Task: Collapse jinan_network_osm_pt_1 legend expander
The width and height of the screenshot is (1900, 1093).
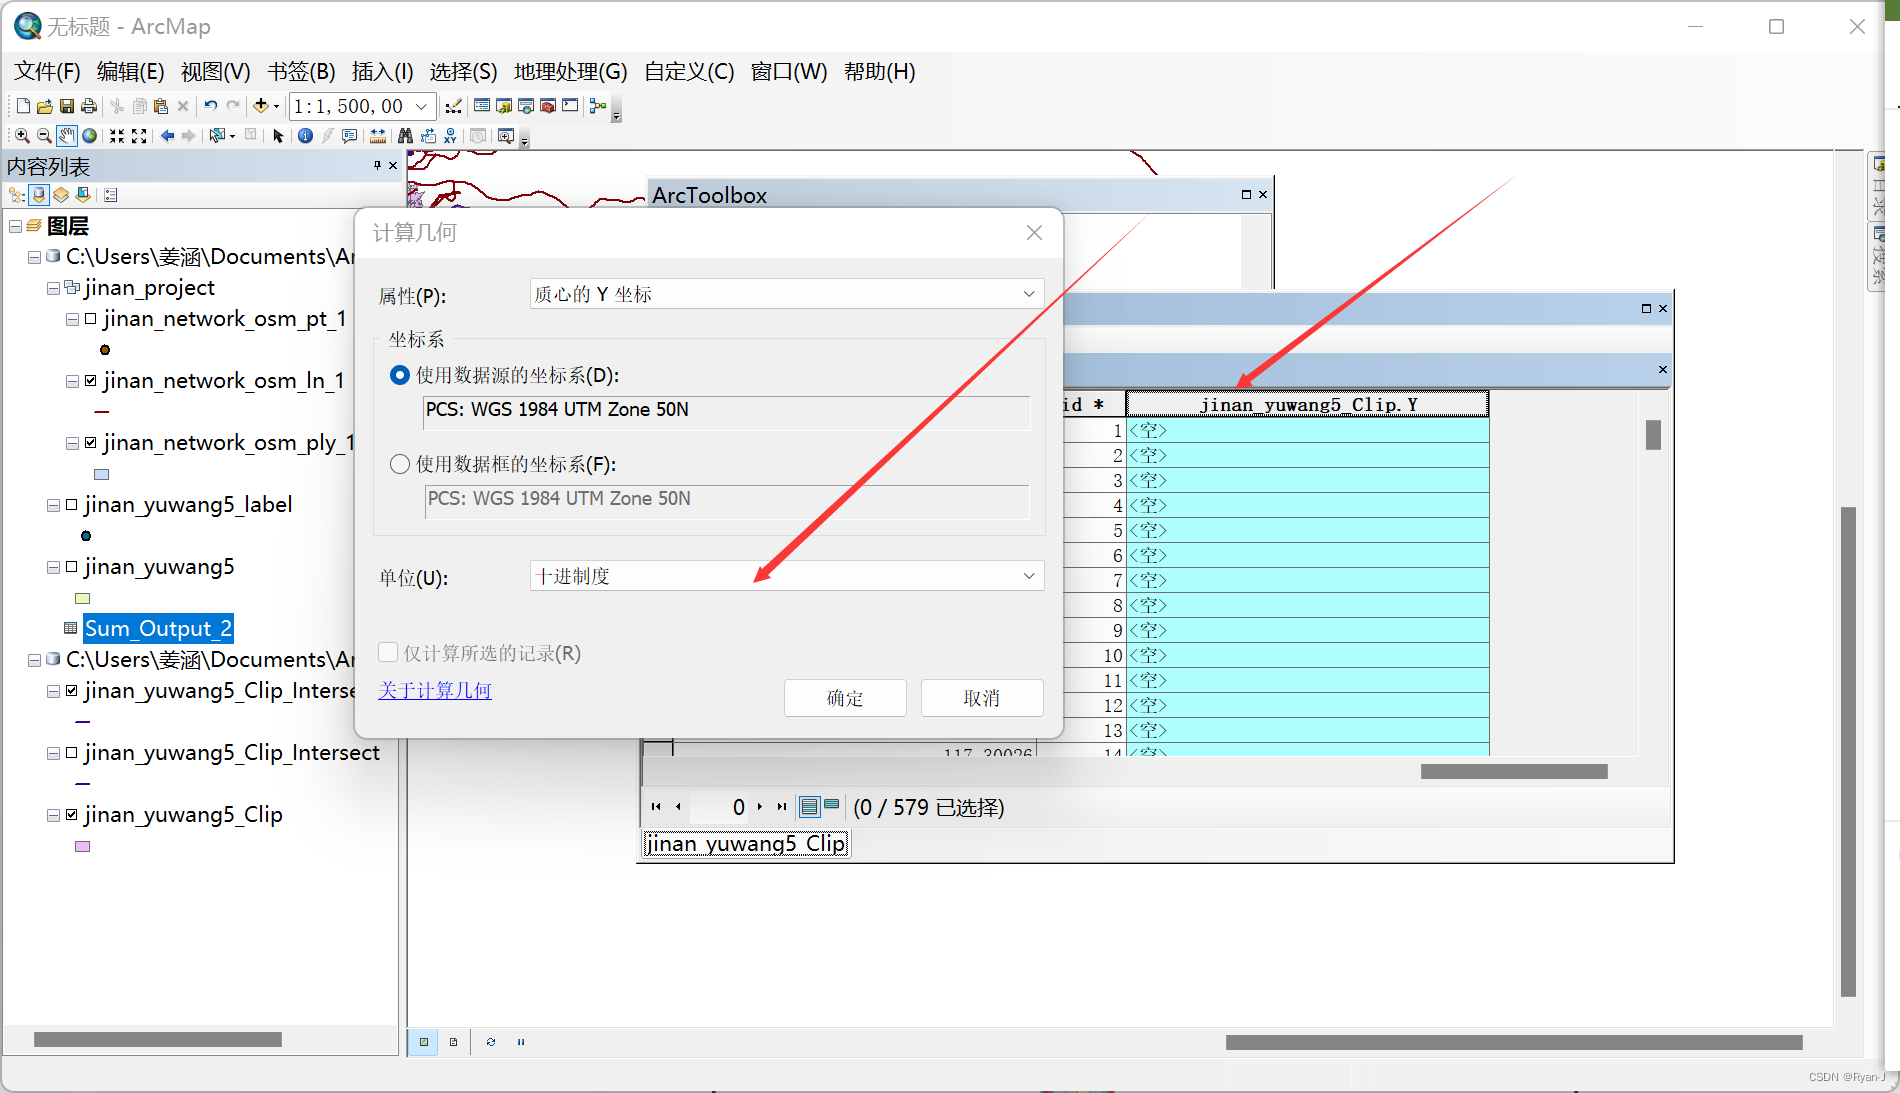Action: tap(72, 319)
